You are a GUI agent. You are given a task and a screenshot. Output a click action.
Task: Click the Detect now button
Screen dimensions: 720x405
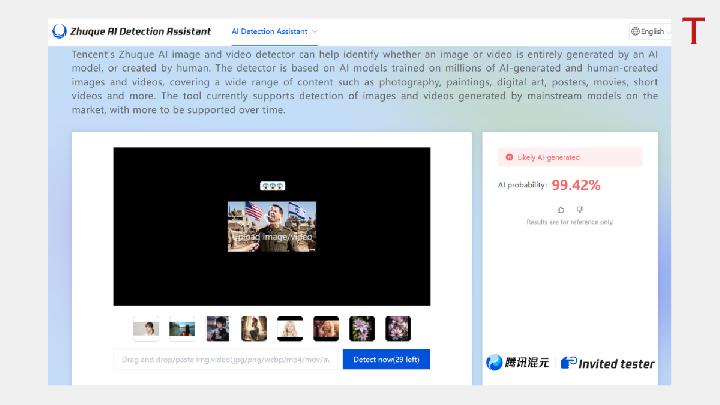[x=386, y=359]
